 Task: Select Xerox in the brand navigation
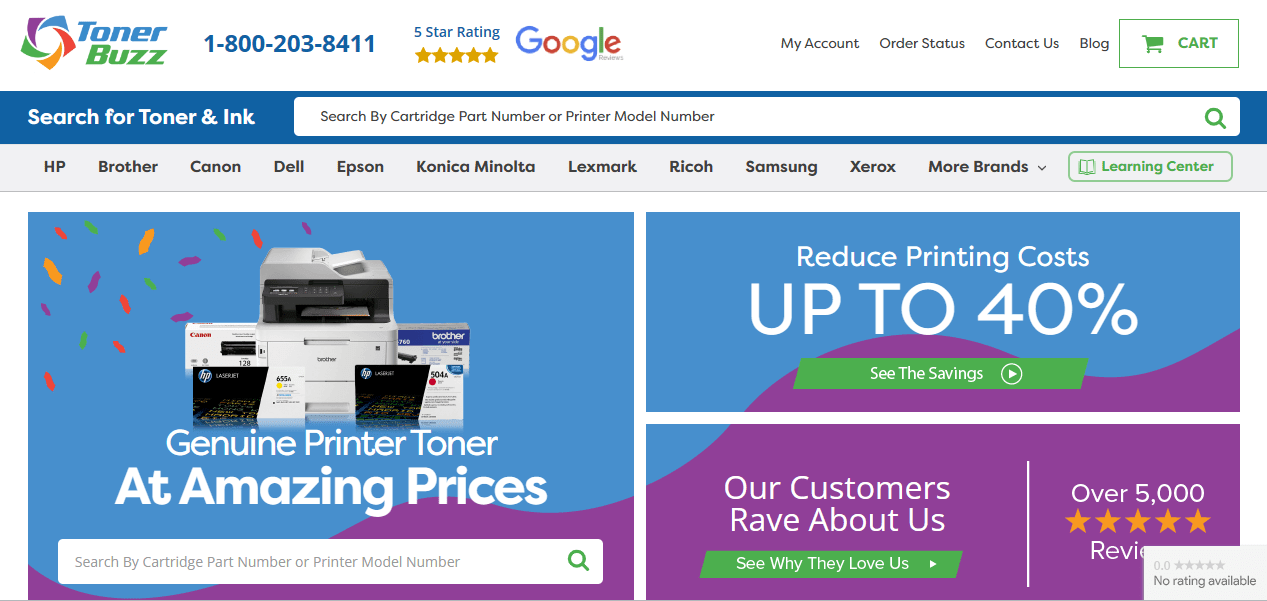click(x=873, y=167)
